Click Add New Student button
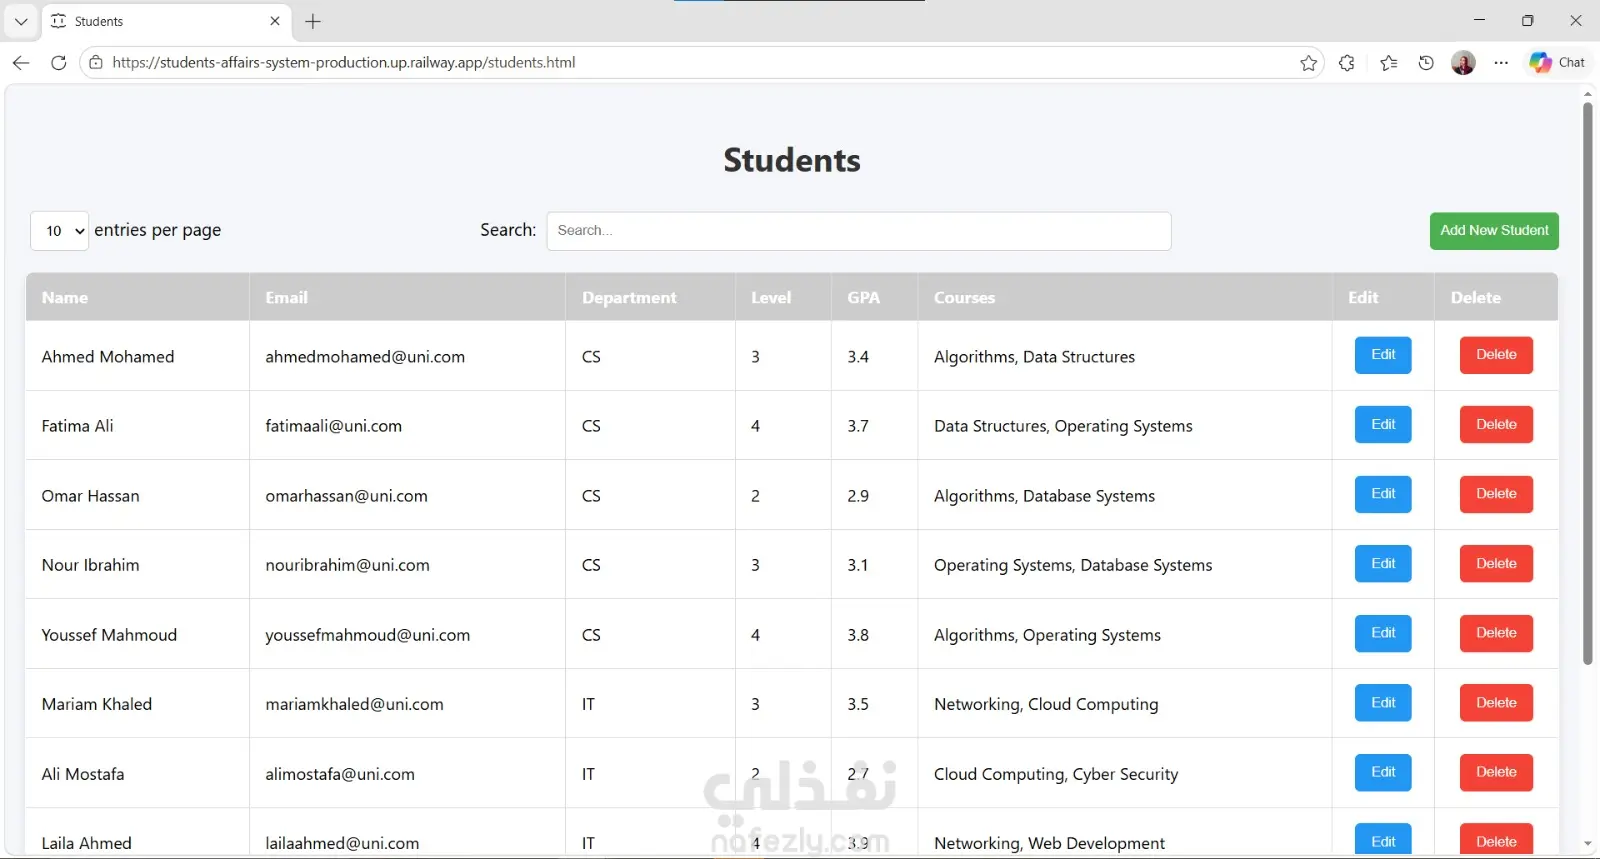 click(x=1494, y=231)
